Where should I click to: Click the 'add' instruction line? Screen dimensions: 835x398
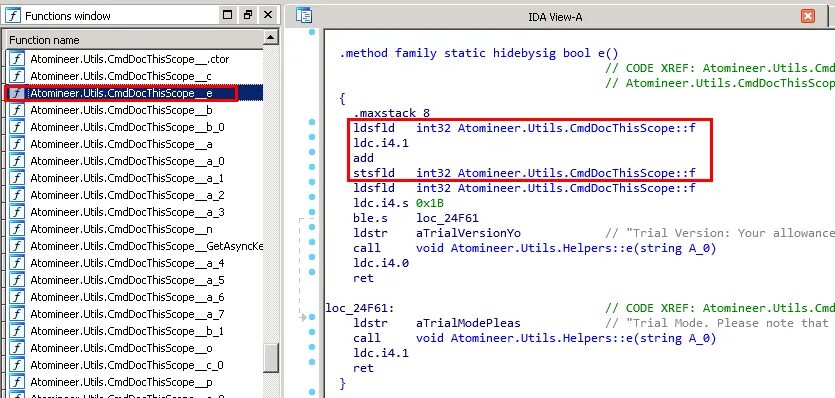coord(363,158)
